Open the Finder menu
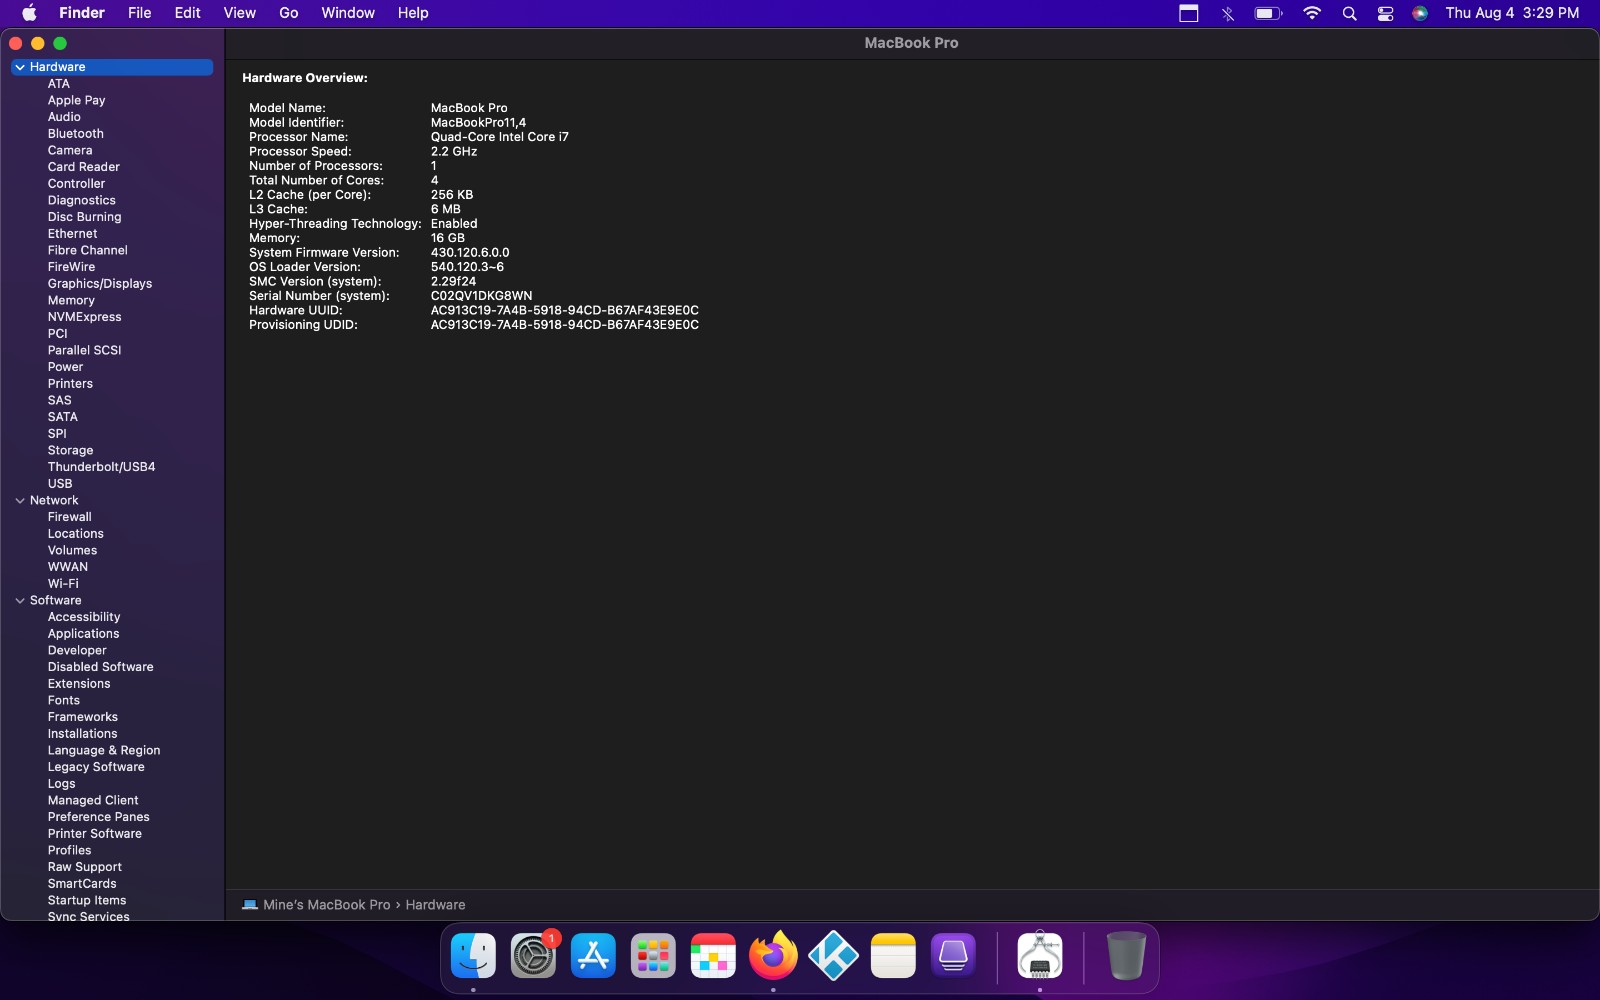Screen dimensions: 1600x1000 pos(82,13)
